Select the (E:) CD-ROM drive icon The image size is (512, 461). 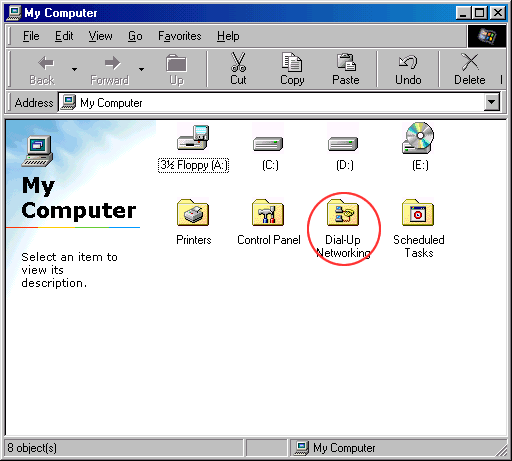point(418,138)
